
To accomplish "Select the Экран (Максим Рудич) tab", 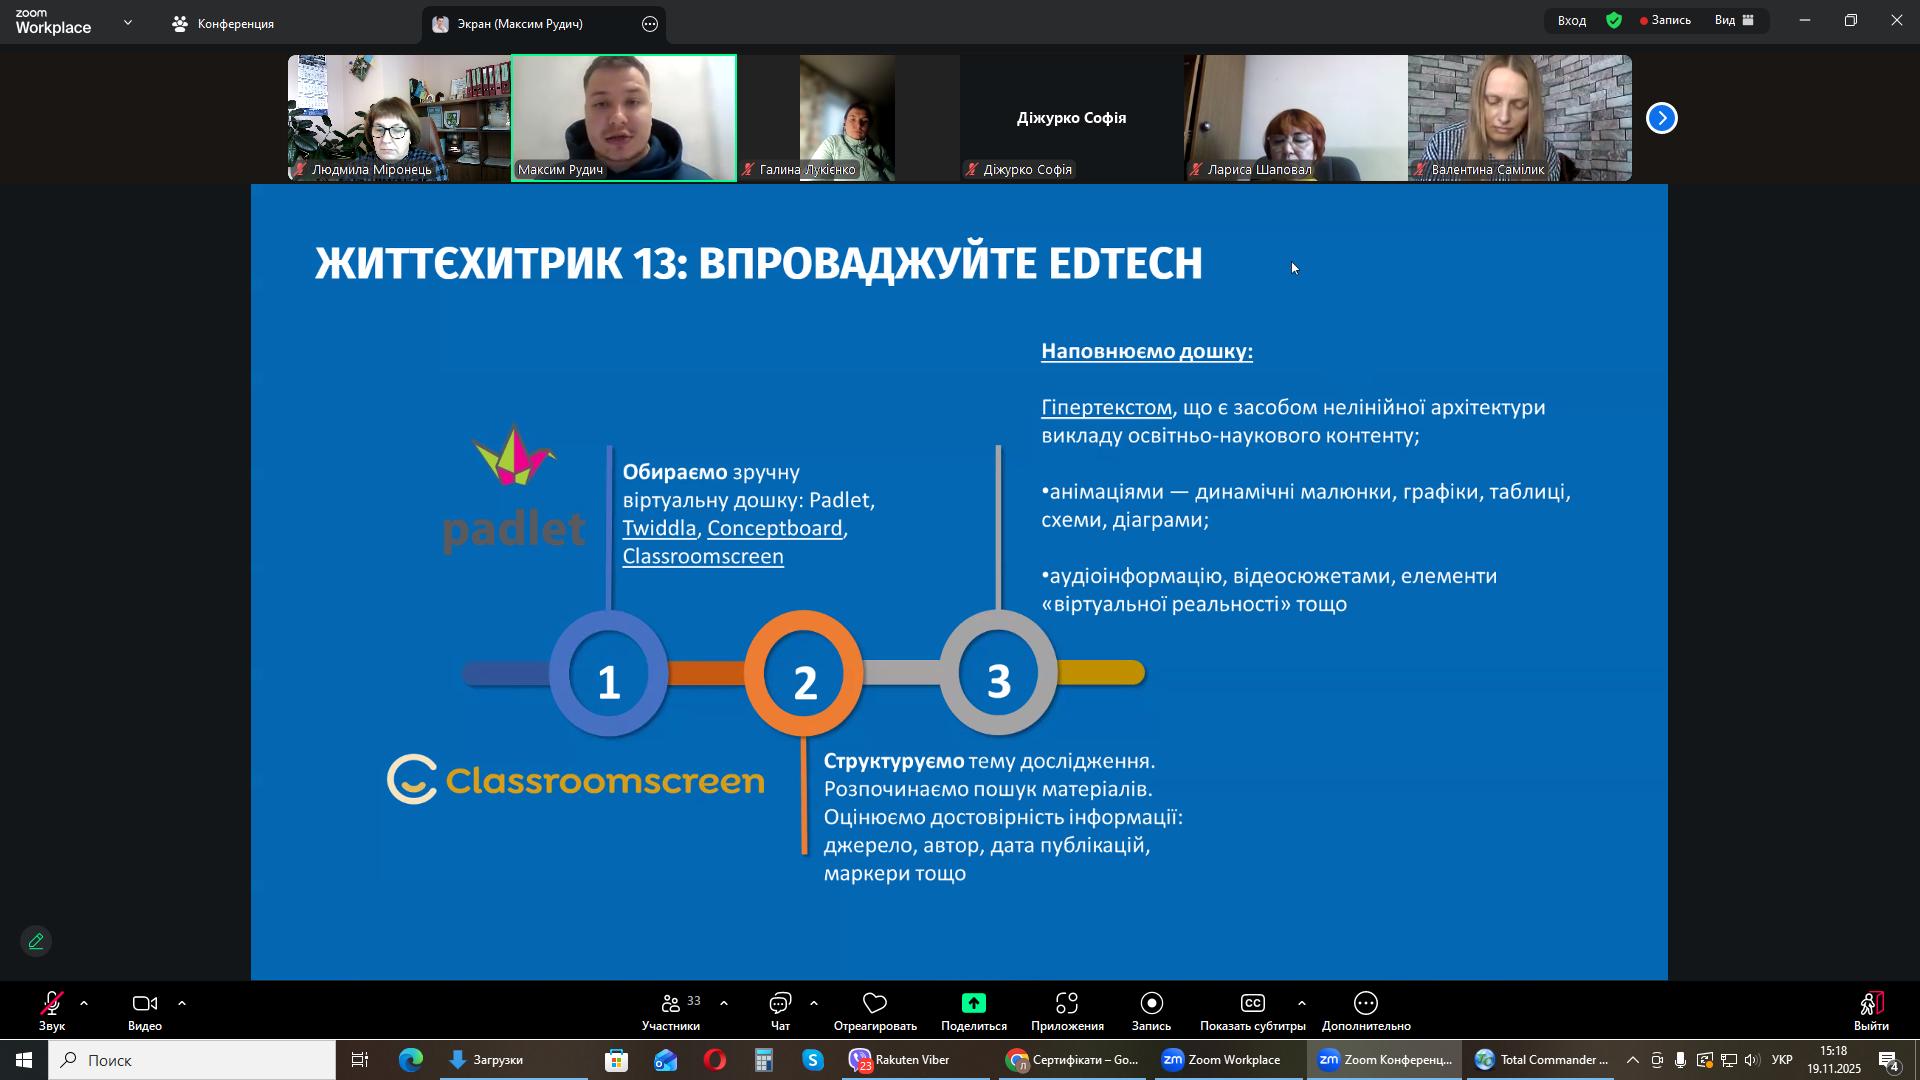I will tap(520, 23).
